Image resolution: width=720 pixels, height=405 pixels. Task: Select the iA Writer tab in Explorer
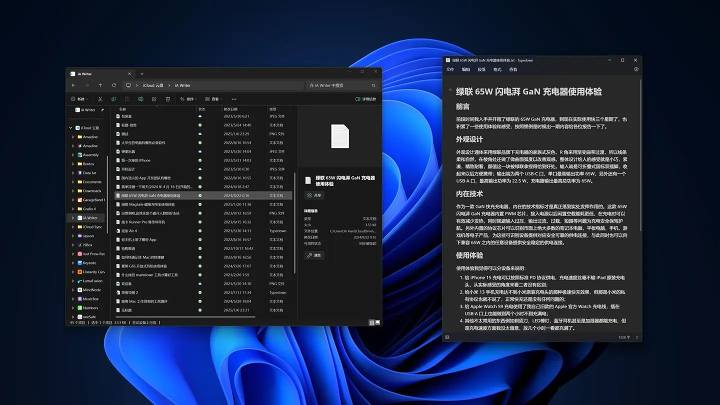100,73
